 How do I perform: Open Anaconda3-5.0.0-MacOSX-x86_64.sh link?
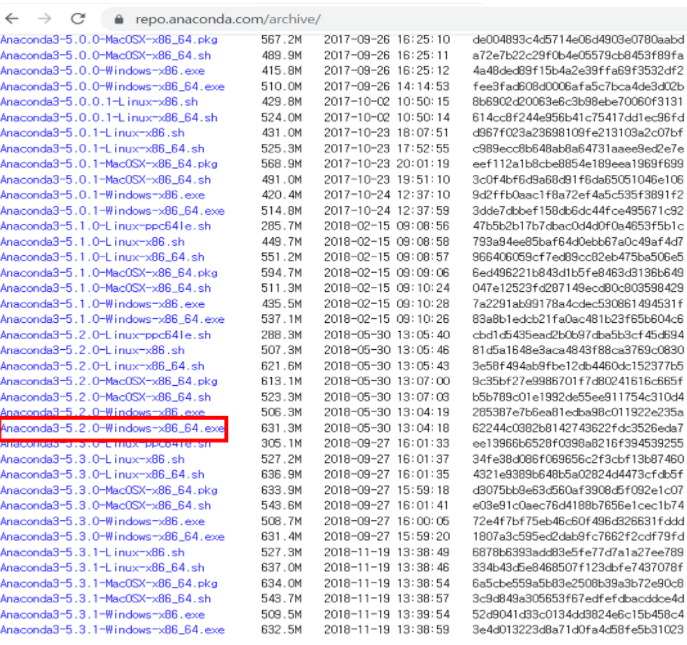106,56
